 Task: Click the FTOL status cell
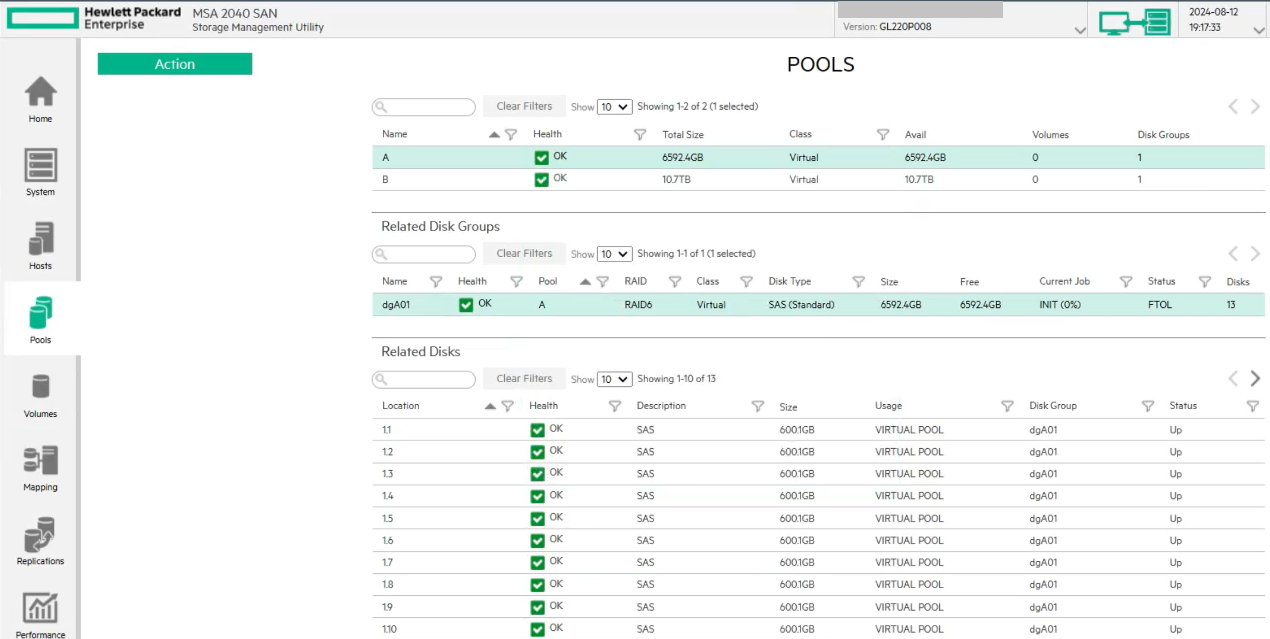(1161, 305)
